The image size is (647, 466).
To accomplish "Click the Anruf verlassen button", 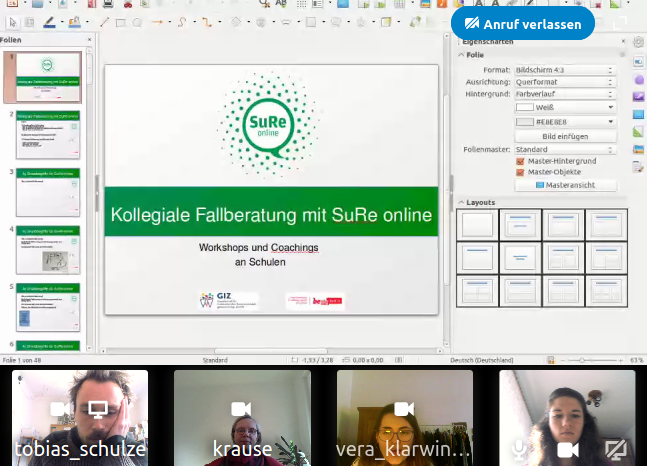I will point(523,23).
